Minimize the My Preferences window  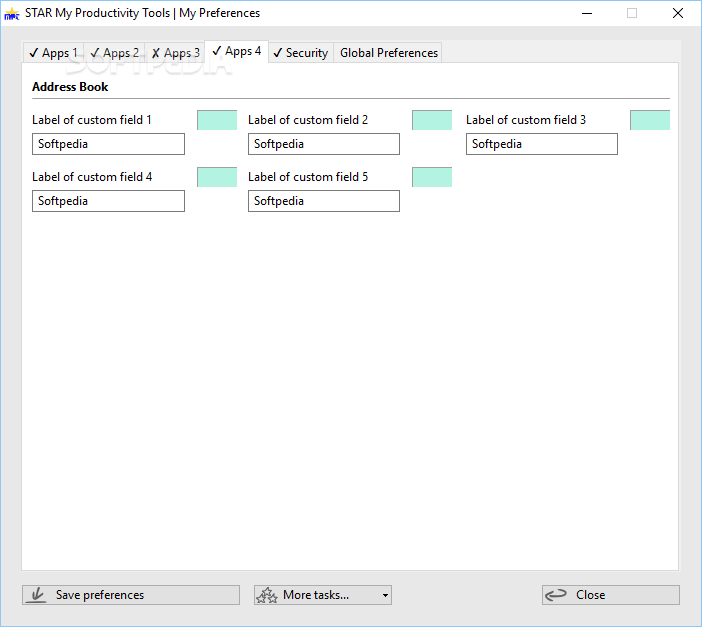[x=587, y=13]
